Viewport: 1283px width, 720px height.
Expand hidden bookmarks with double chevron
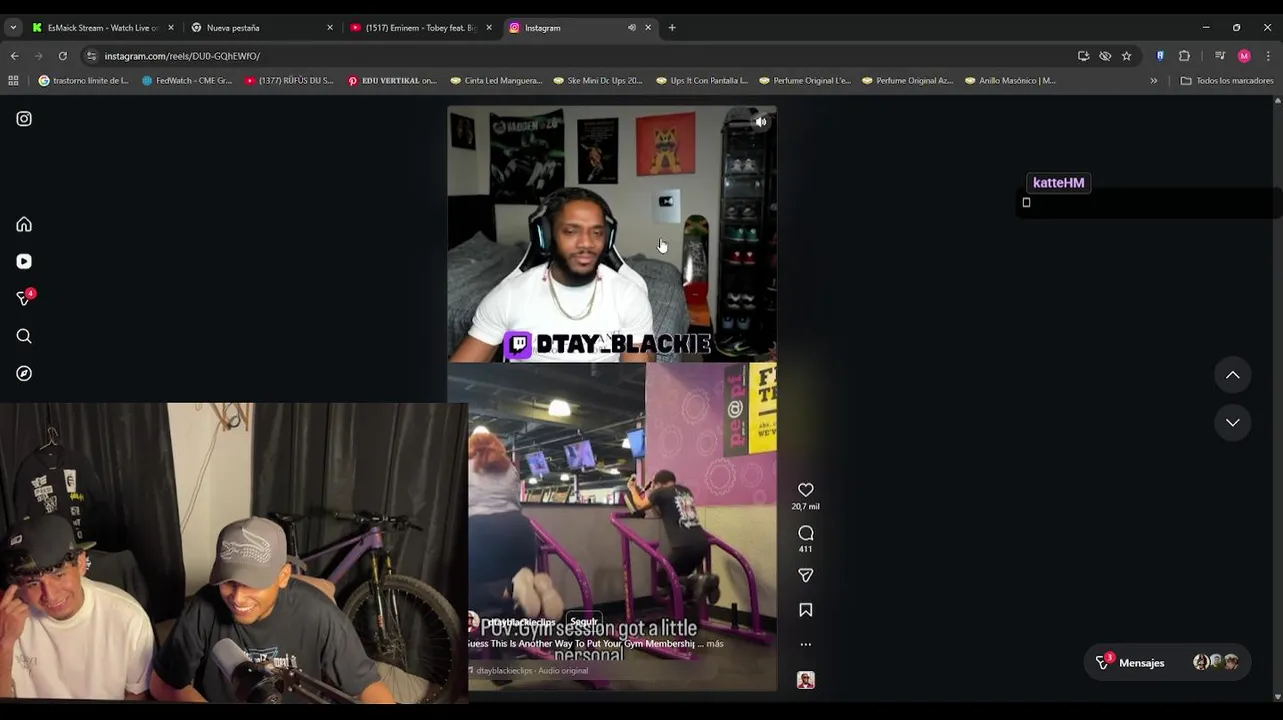[x=1153, y=81]
